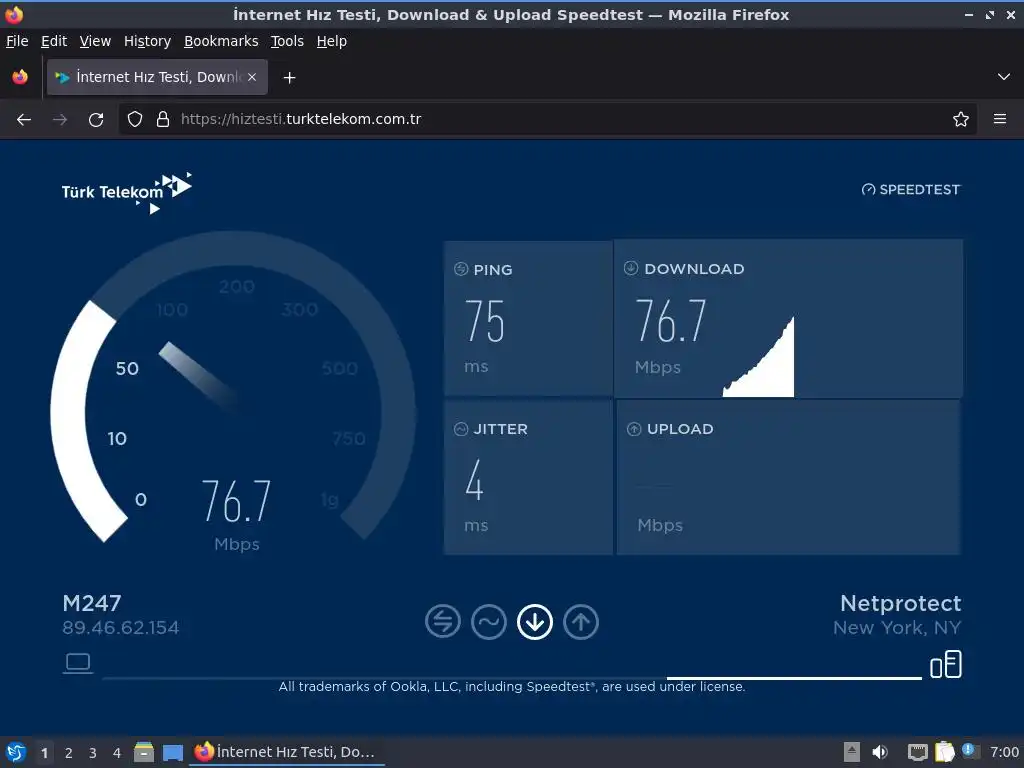Open tracking protection shield icon
This screenshot has height=768, width=1024.
click(135, 120)
